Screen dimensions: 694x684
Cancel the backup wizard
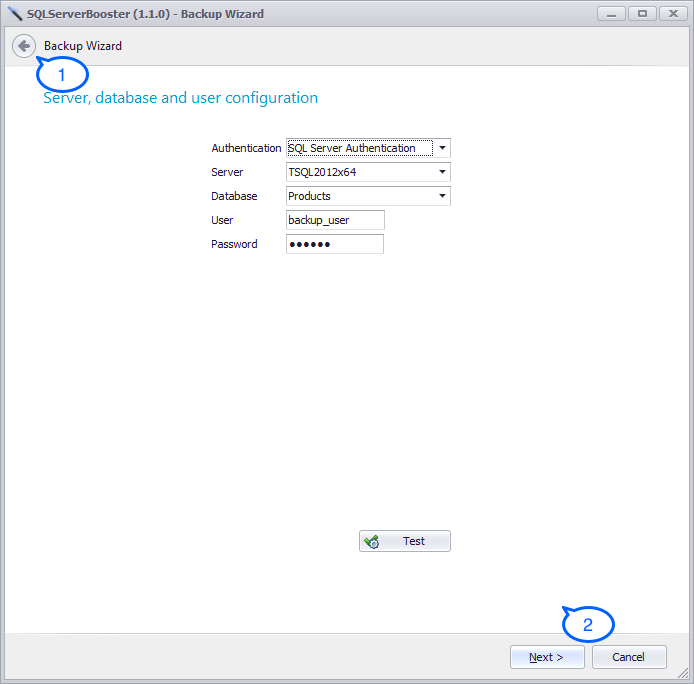coord(629,657)
